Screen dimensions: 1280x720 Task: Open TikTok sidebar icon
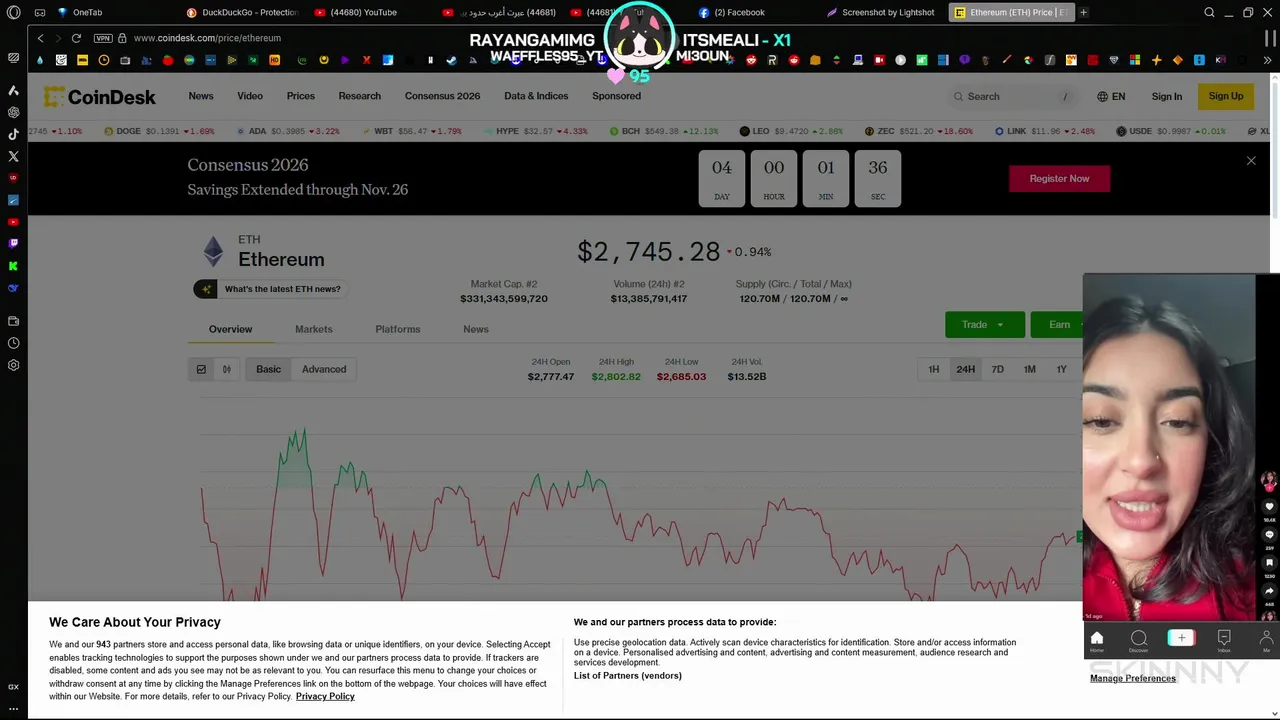tap(13, 134)
